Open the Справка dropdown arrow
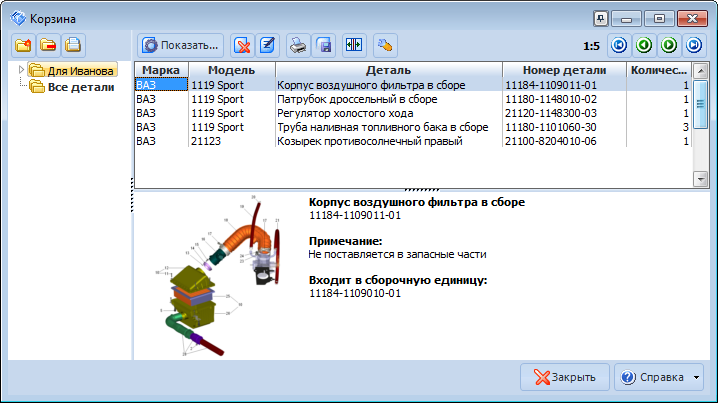The width and height of the screenshot is (718, 403). 696,377
